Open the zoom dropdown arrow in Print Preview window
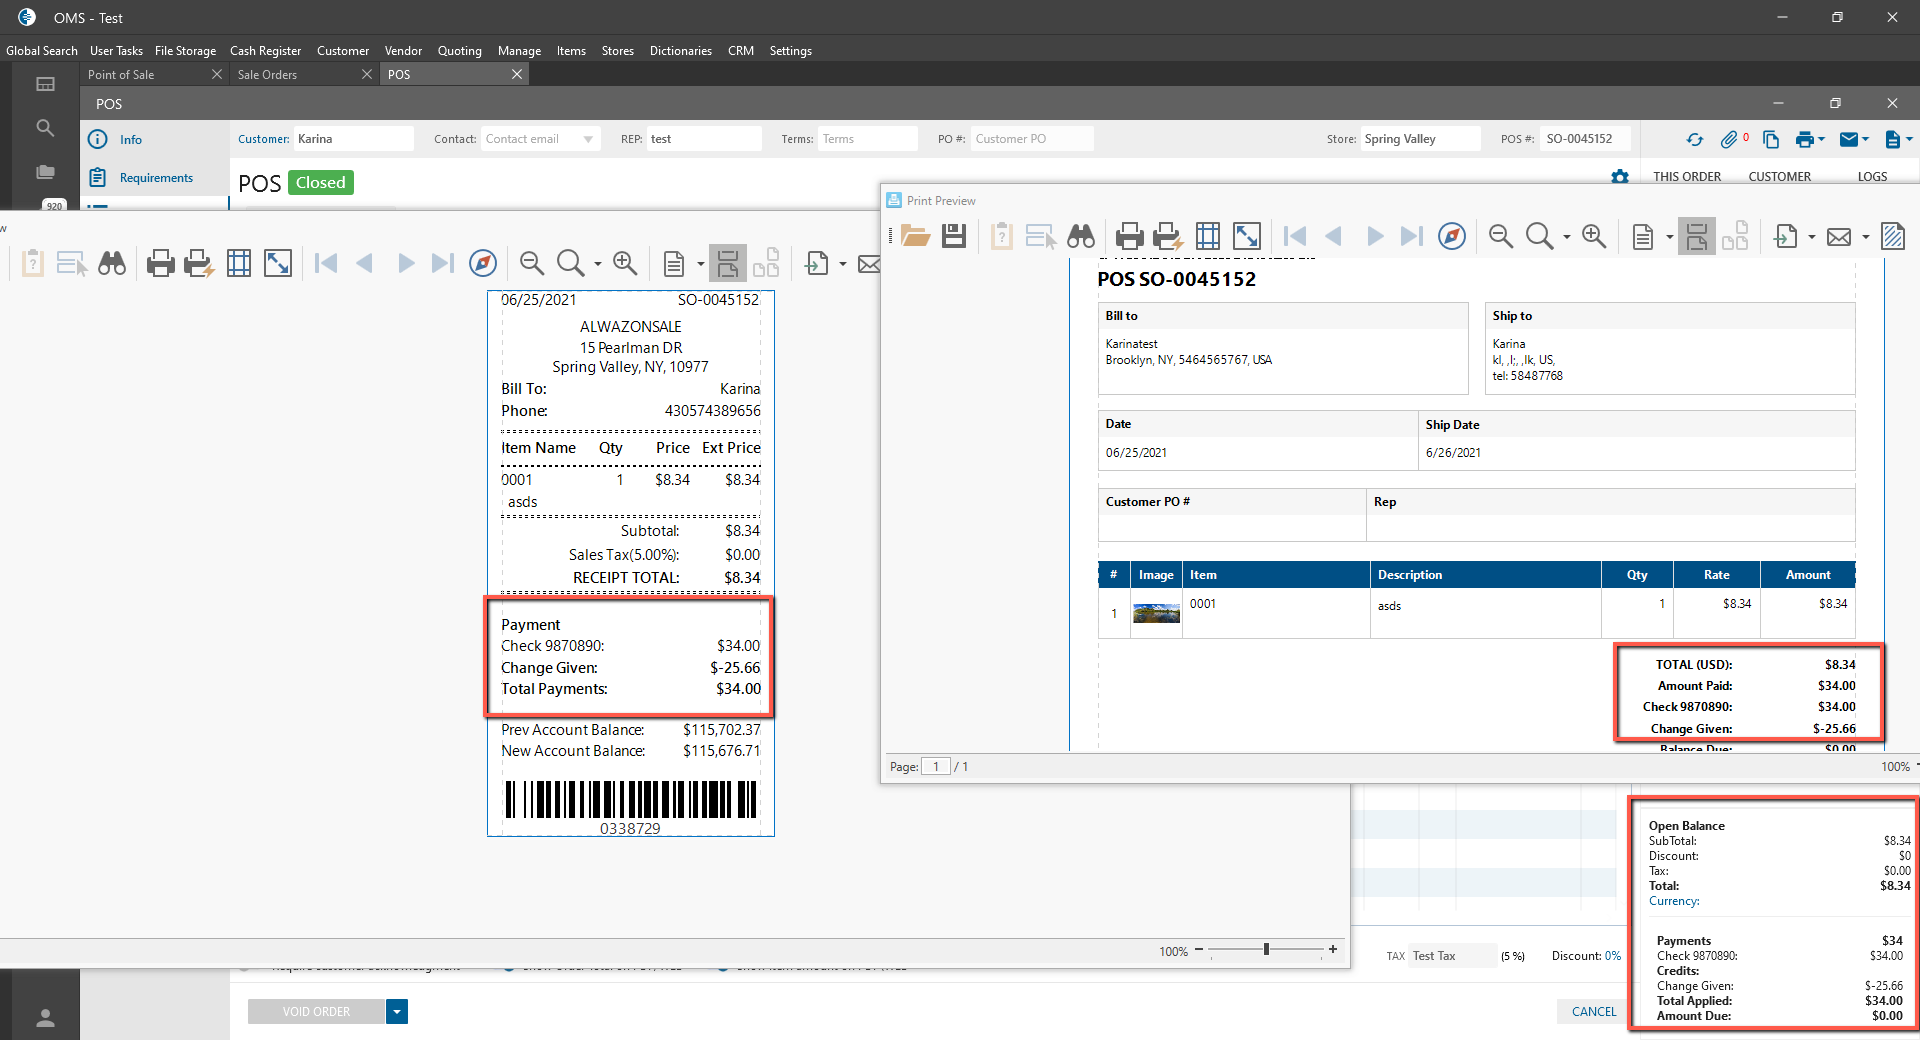 click(x=1566, y=237)
